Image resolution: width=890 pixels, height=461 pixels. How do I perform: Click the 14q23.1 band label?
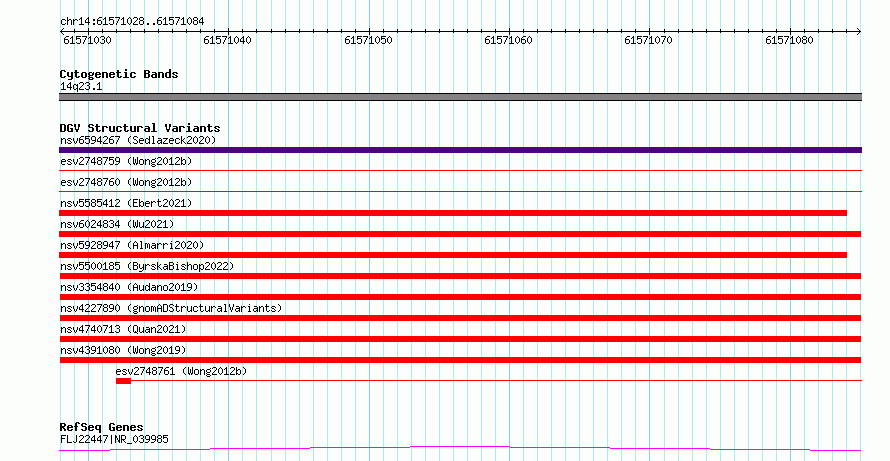81,87
